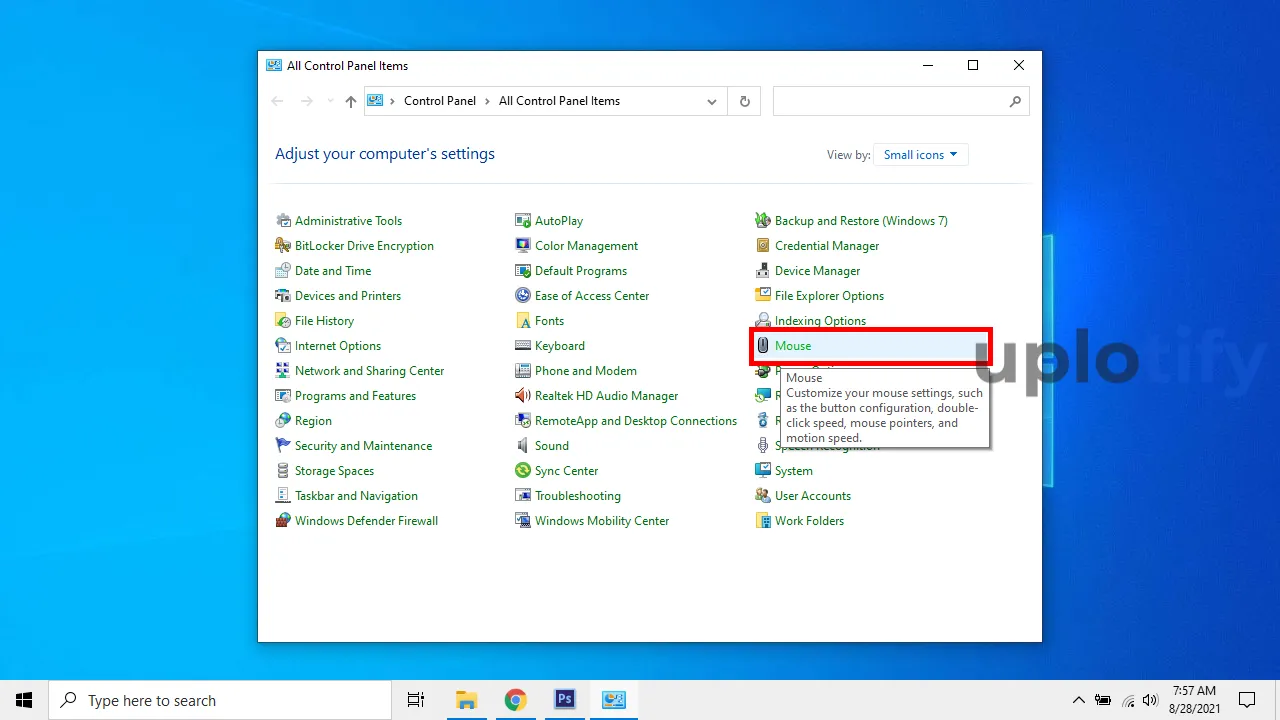The height and width of the screenshot is (720, 1280).
Task: Click the Device Manager icon
Action: [x=763, y=271]
